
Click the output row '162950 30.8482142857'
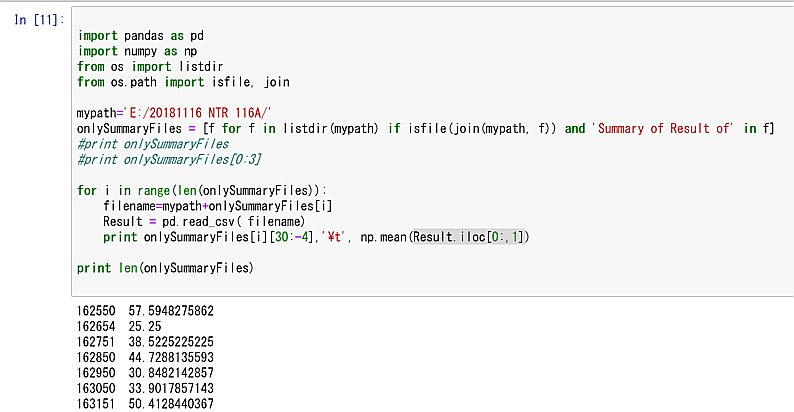point(145,373)
